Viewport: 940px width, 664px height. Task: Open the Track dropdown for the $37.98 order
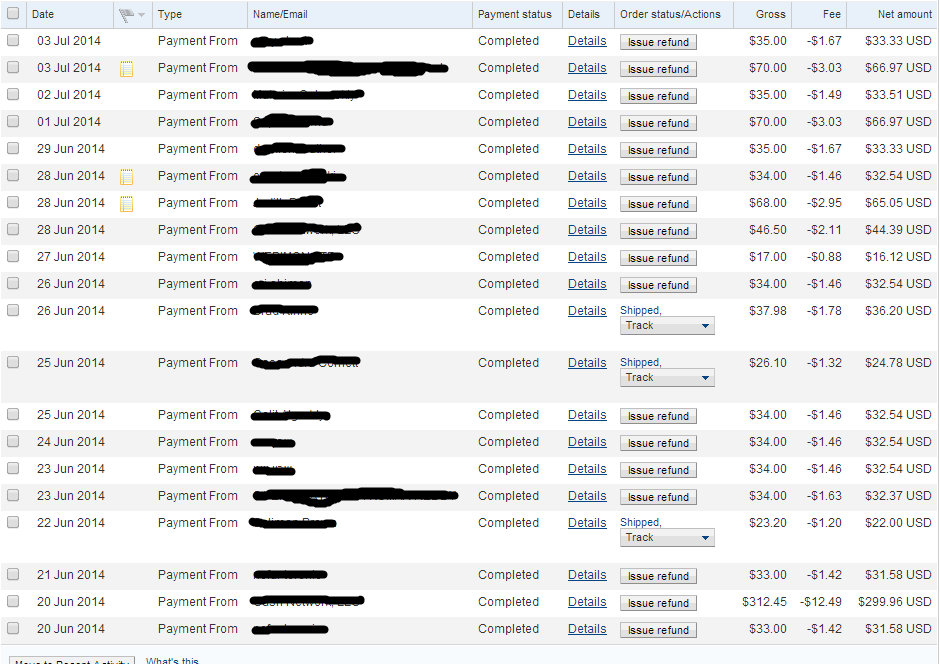(x=667, y=326)
